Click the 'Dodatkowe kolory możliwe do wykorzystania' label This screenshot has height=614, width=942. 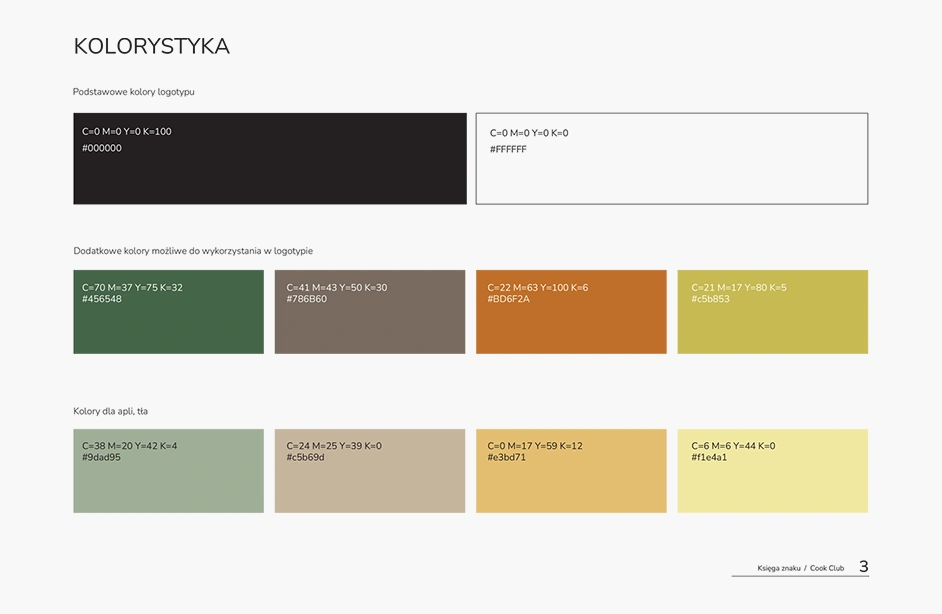click(x=193, y=251)
